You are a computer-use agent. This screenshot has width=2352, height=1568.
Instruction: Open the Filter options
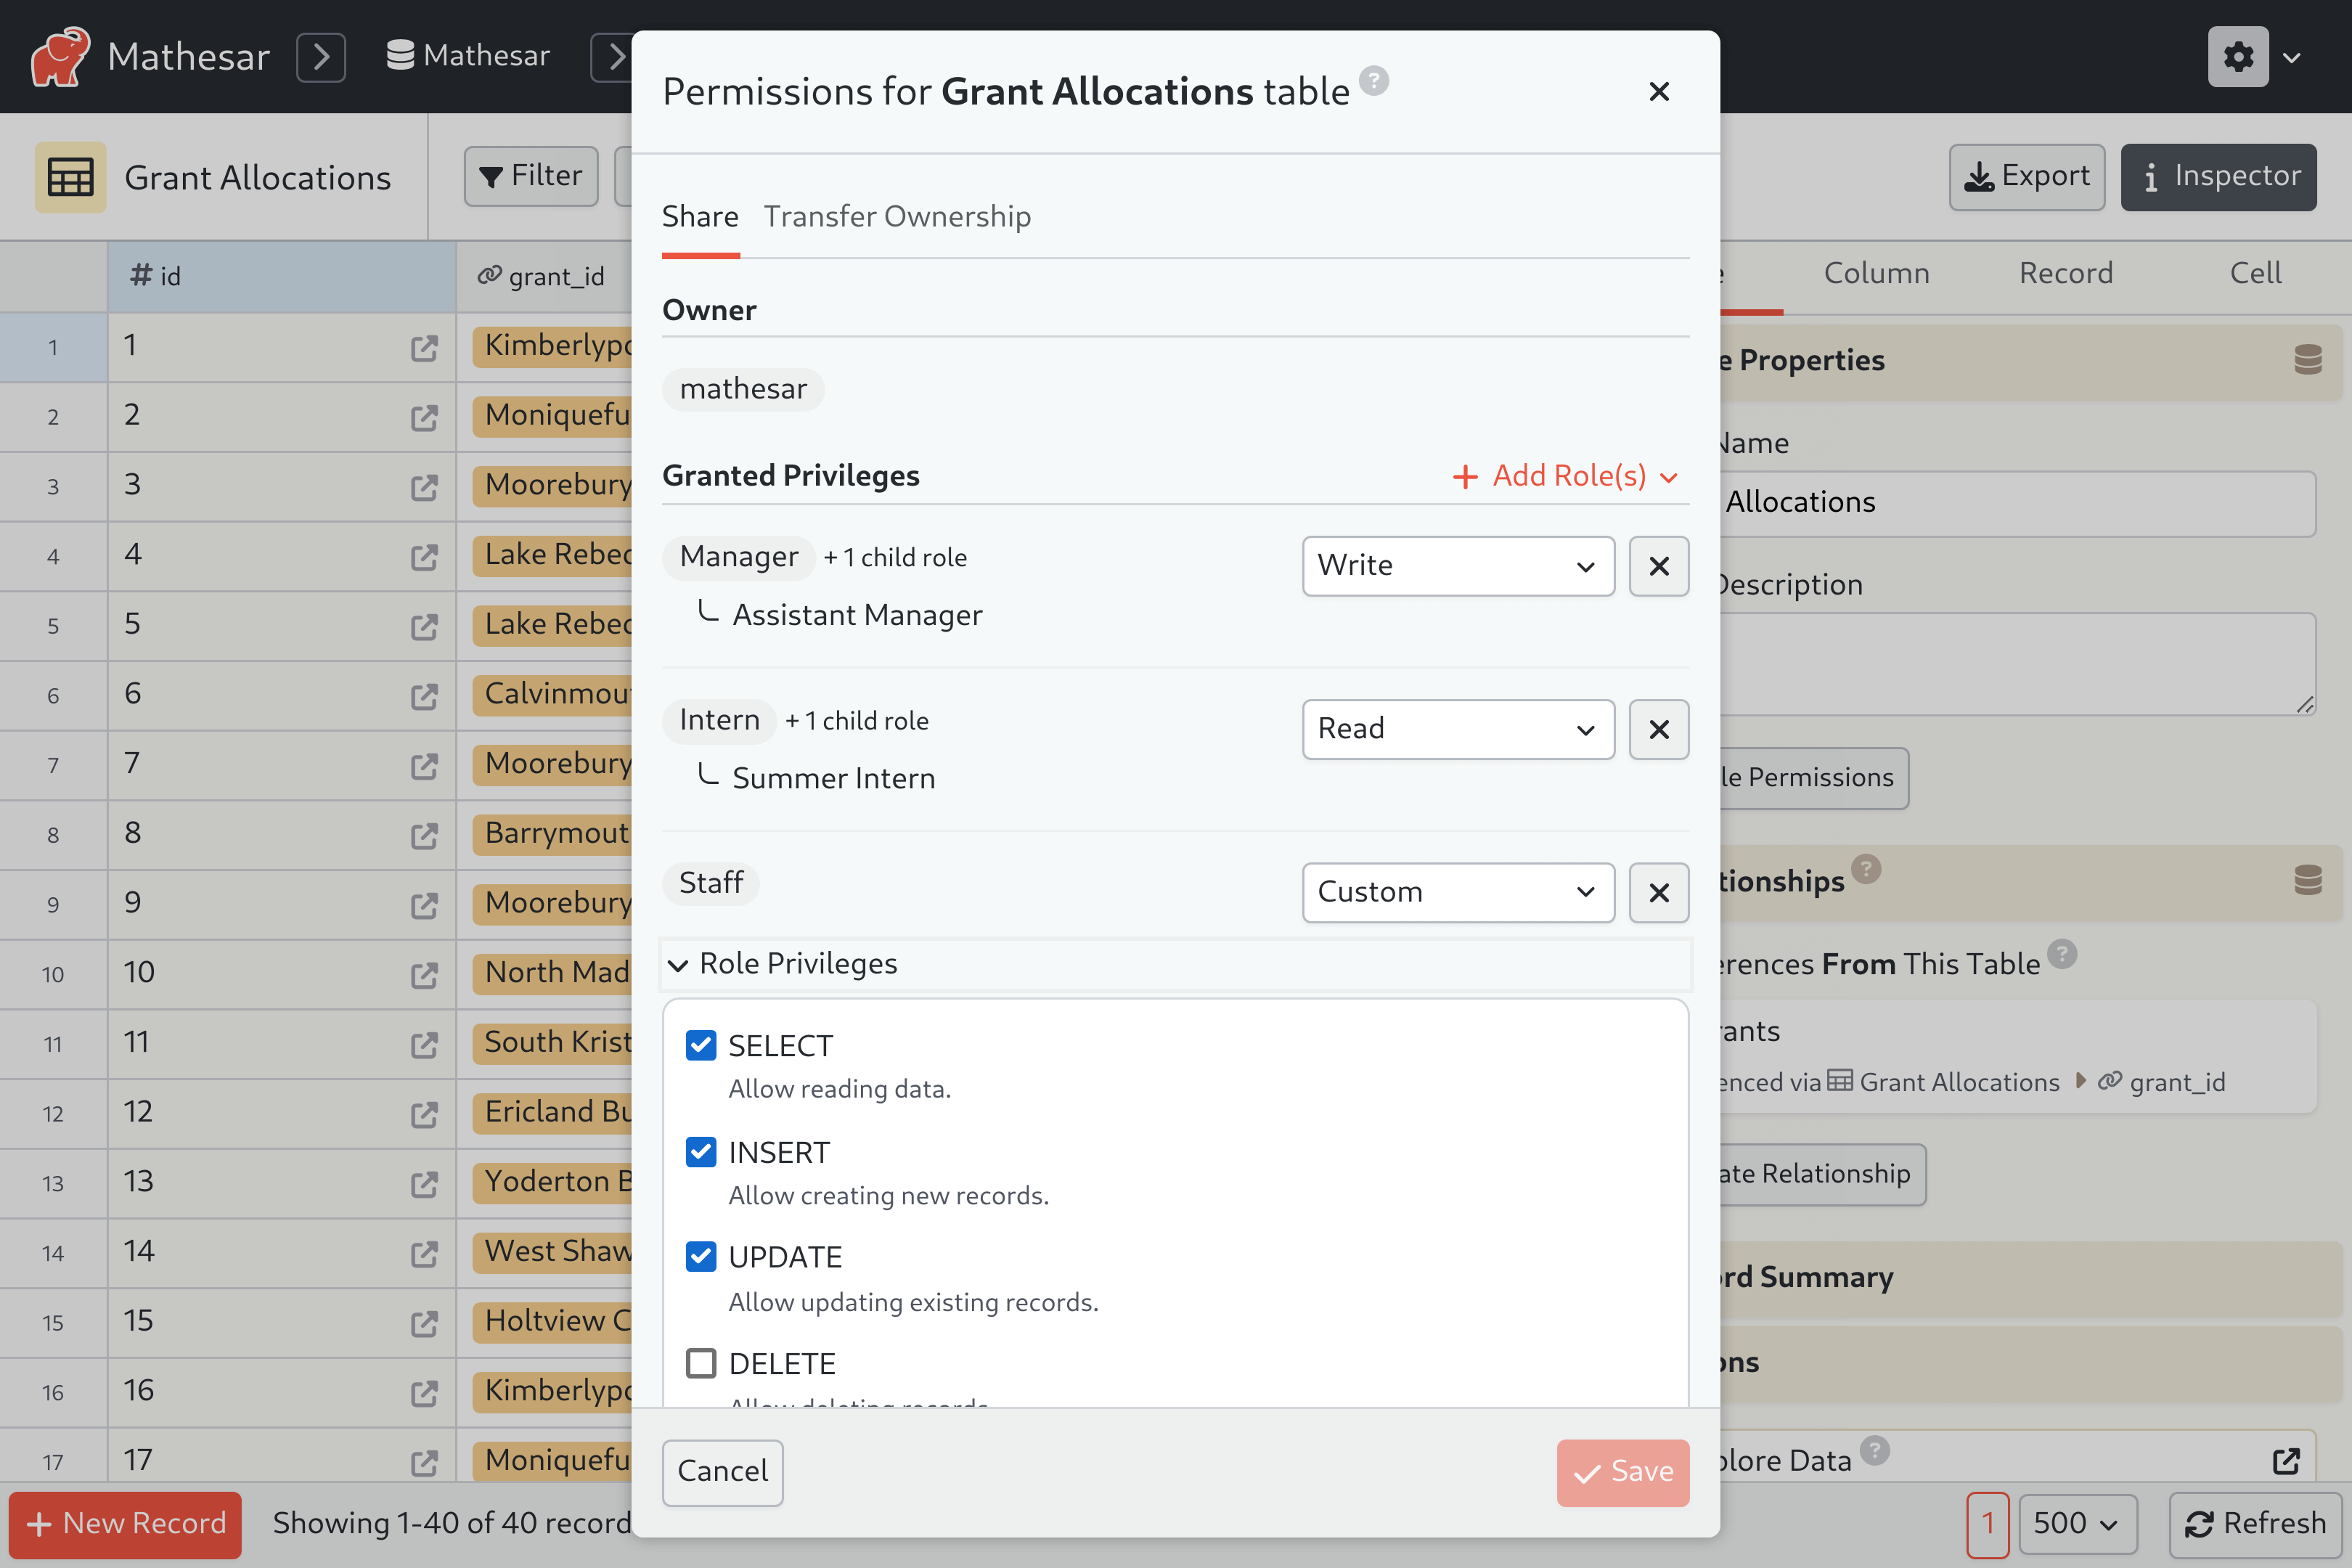531,176
